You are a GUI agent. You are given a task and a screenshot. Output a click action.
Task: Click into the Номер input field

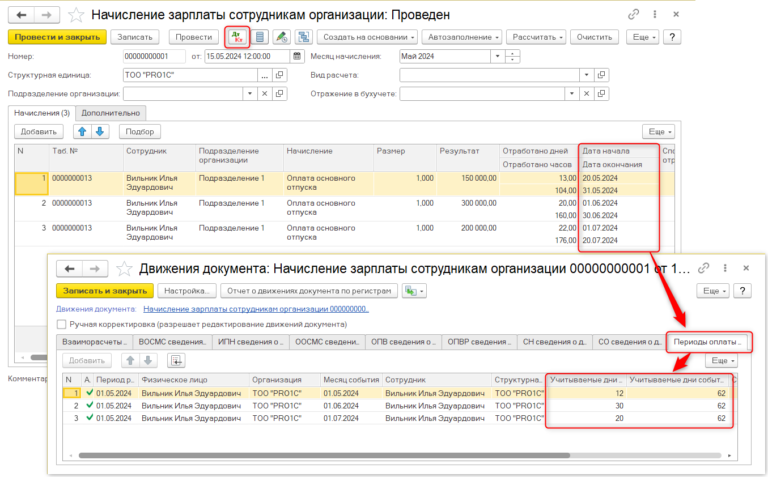[154, 56]
